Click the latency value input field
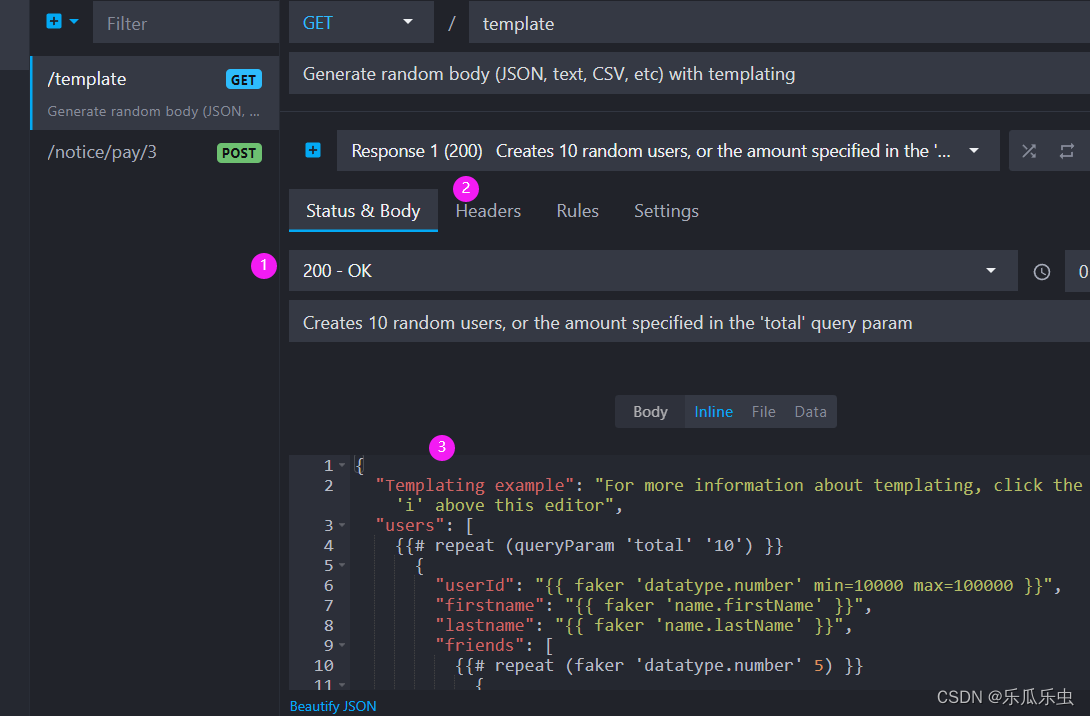The height and width of the screenshot is (716, 1090). click(1077, 270)
